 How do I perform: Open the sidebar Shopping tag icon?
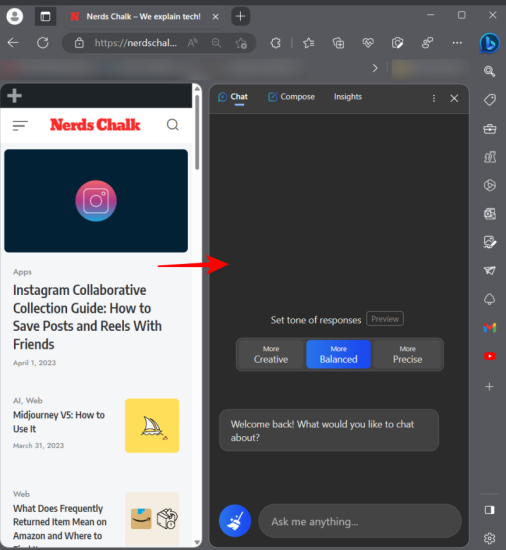pos(490,100)
